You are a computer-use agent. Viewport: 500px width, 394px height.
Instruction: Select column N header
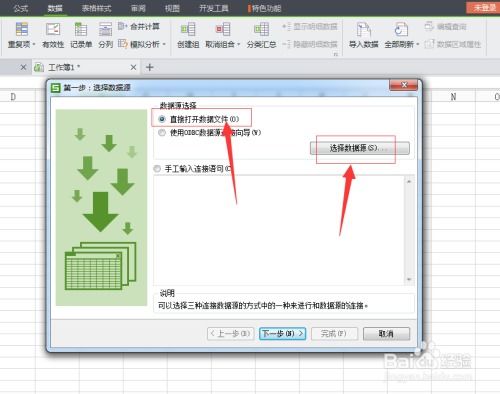pyautogui.click(x=453, y=97)
